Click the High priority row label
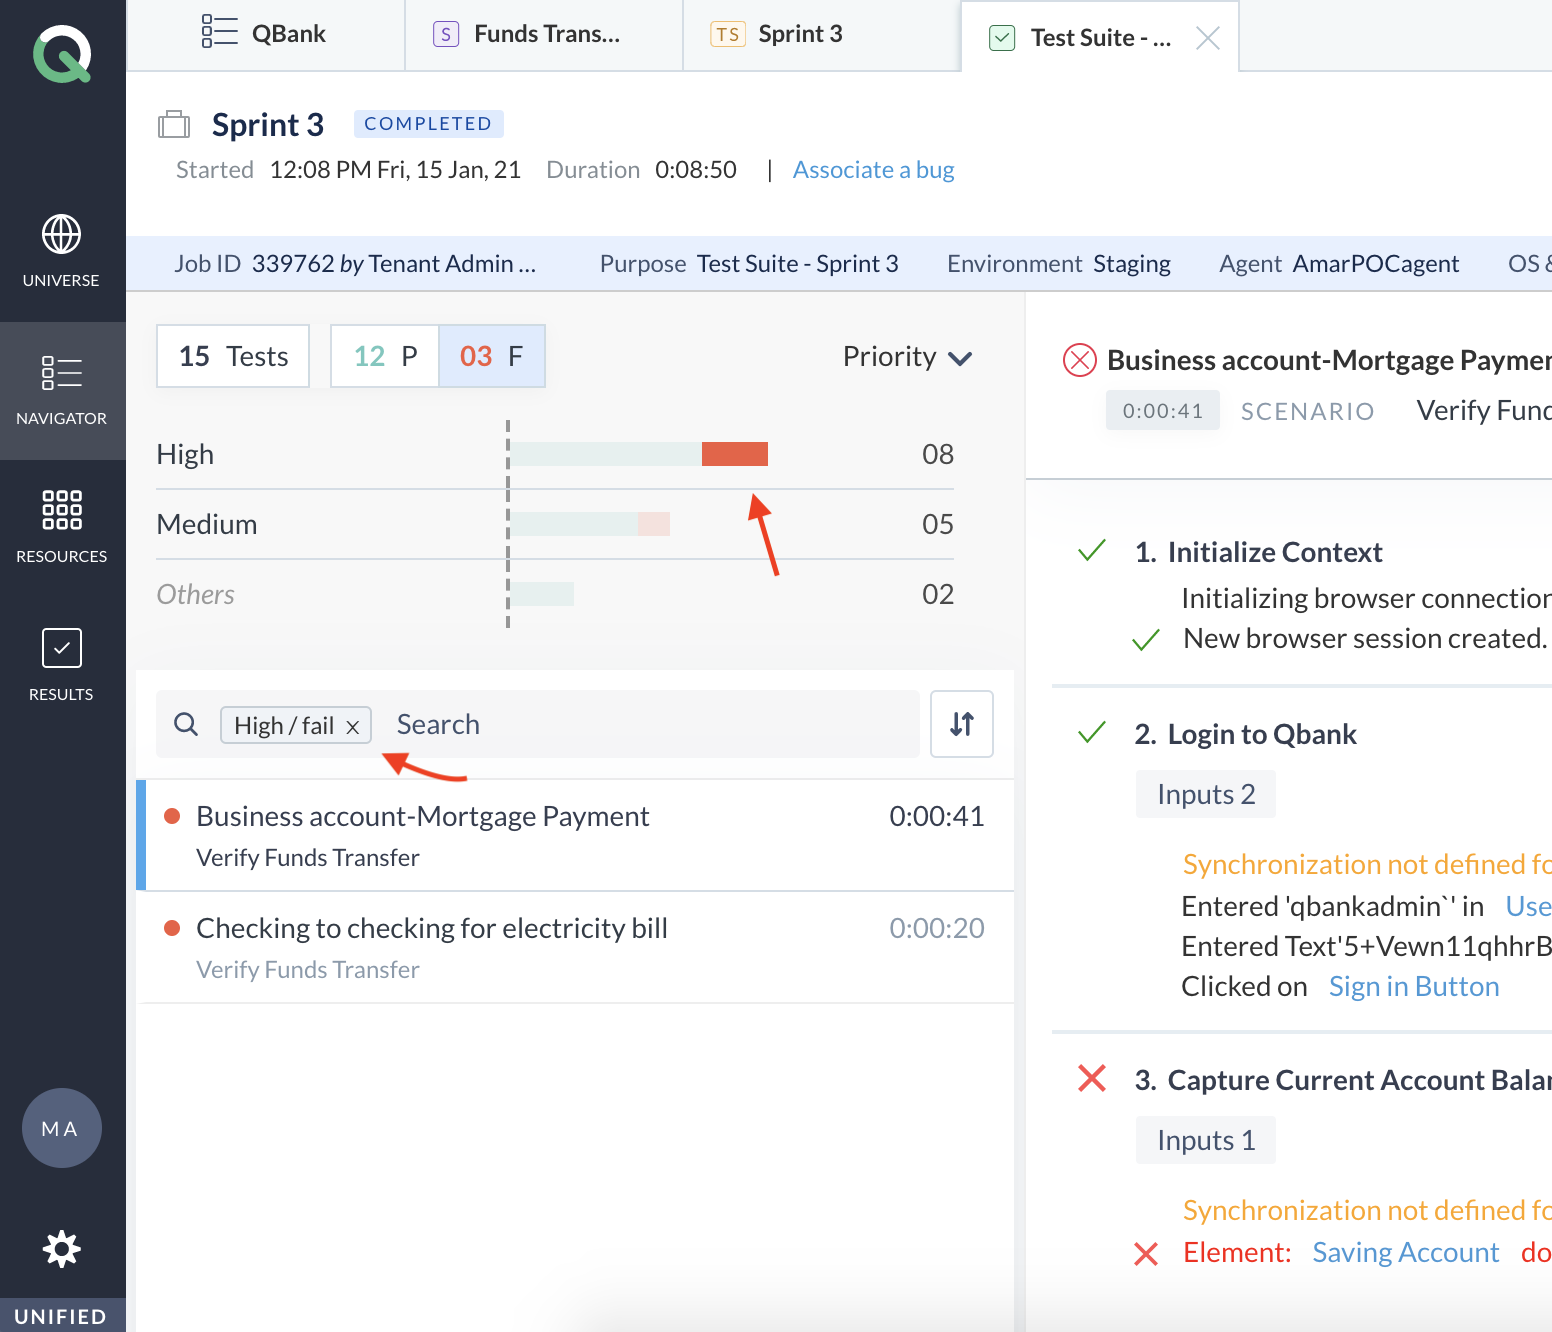This screenshot has width=1552, height=1332. click(x=185, y=454)
